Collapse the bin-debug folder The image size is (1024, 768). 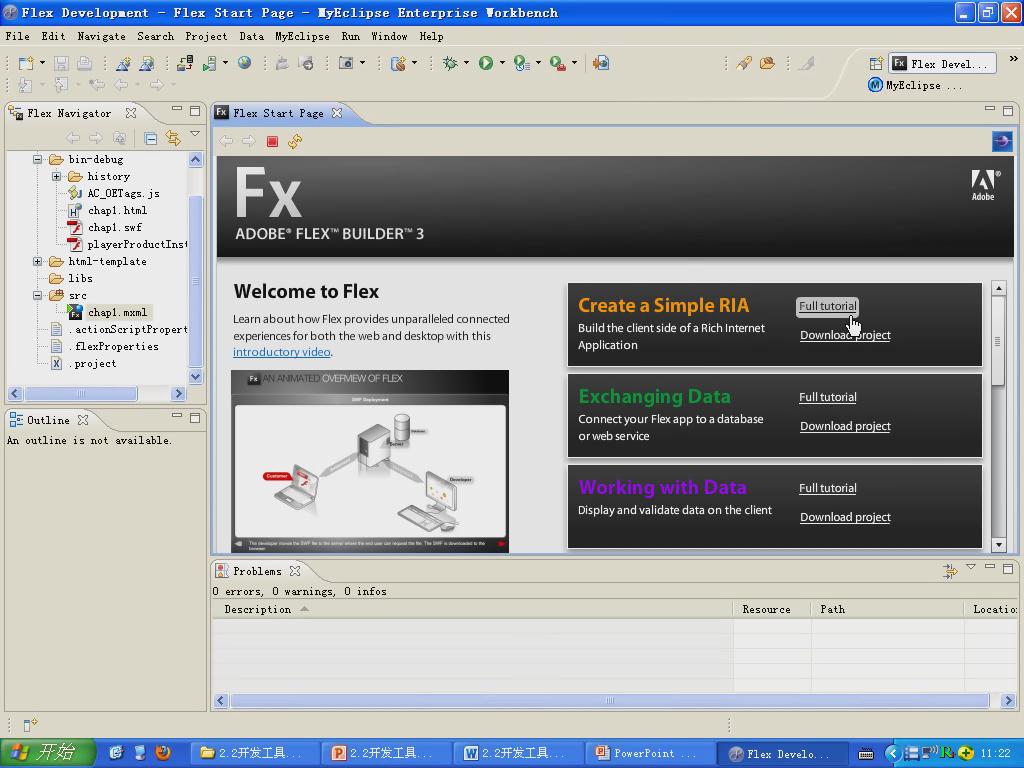37,159
